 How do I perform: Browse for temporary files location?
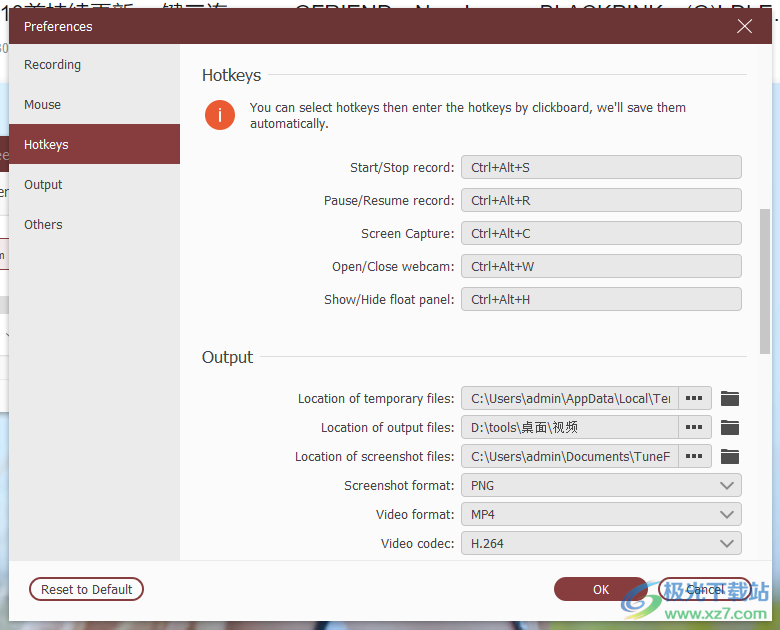[694, 399]
